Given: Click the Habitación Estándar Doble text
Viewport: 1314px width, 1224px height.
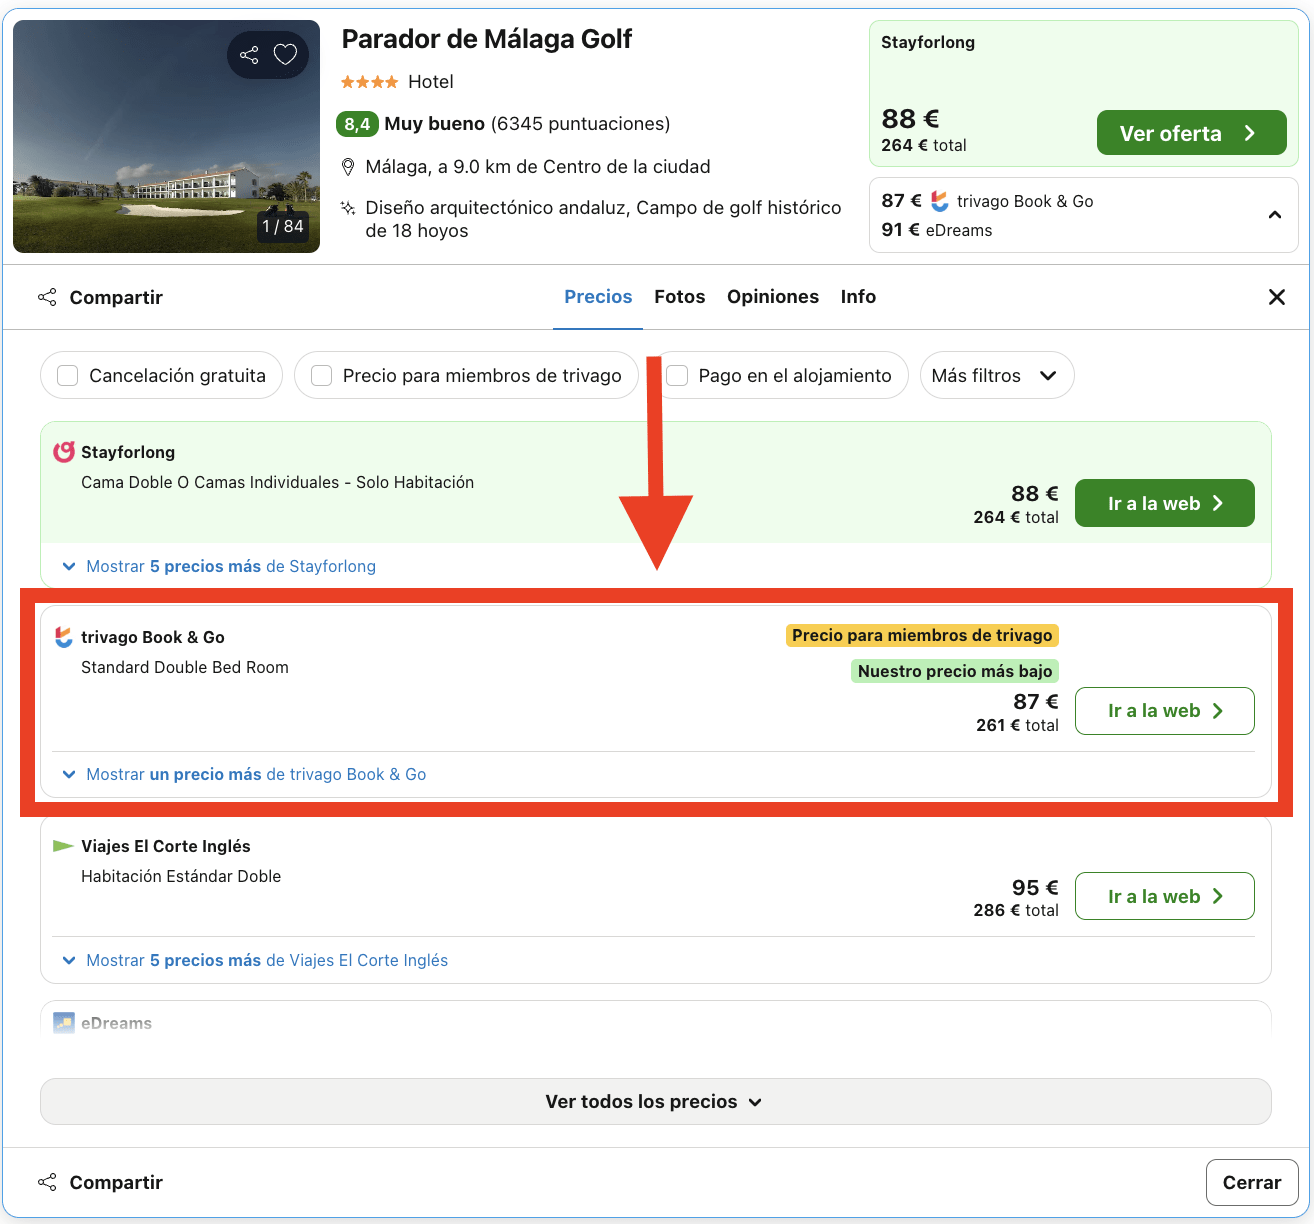Looking at the screenshot, I should 181,876.
